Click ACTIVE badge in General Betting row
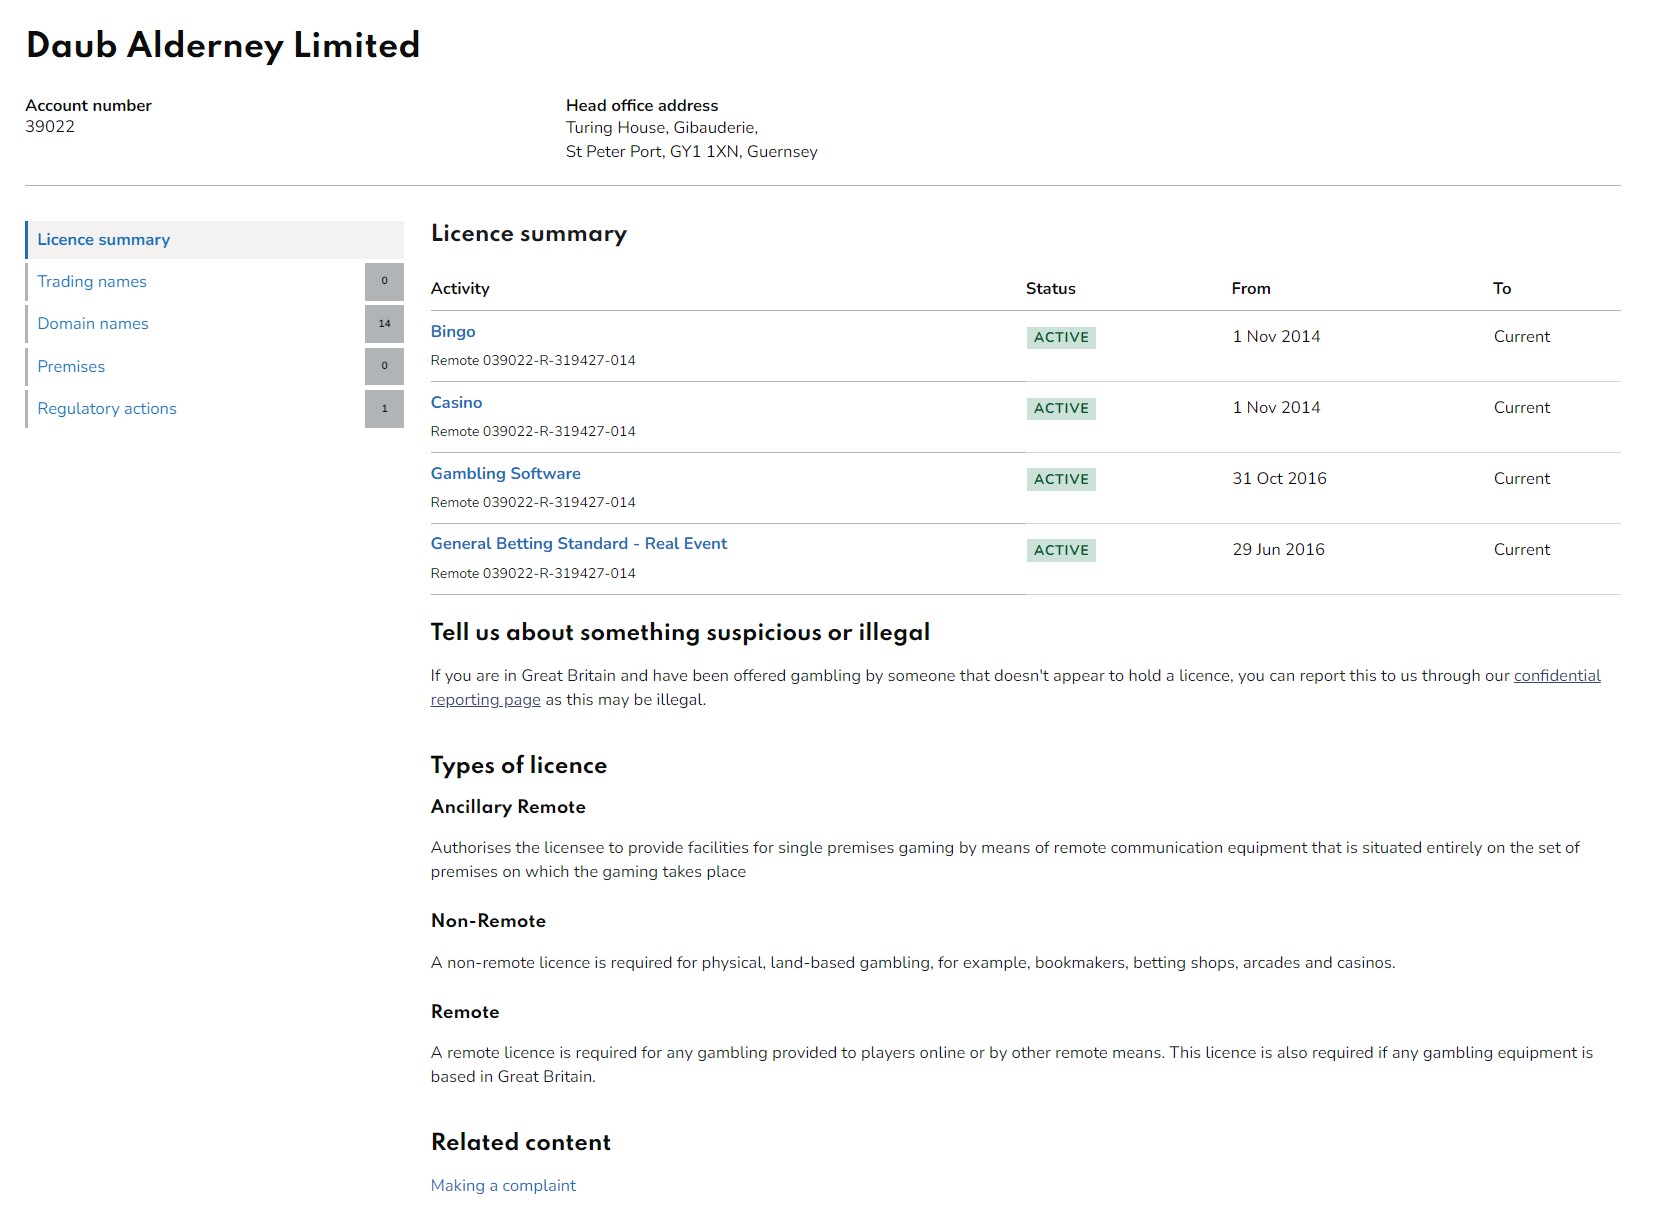 coord(1061,551)
